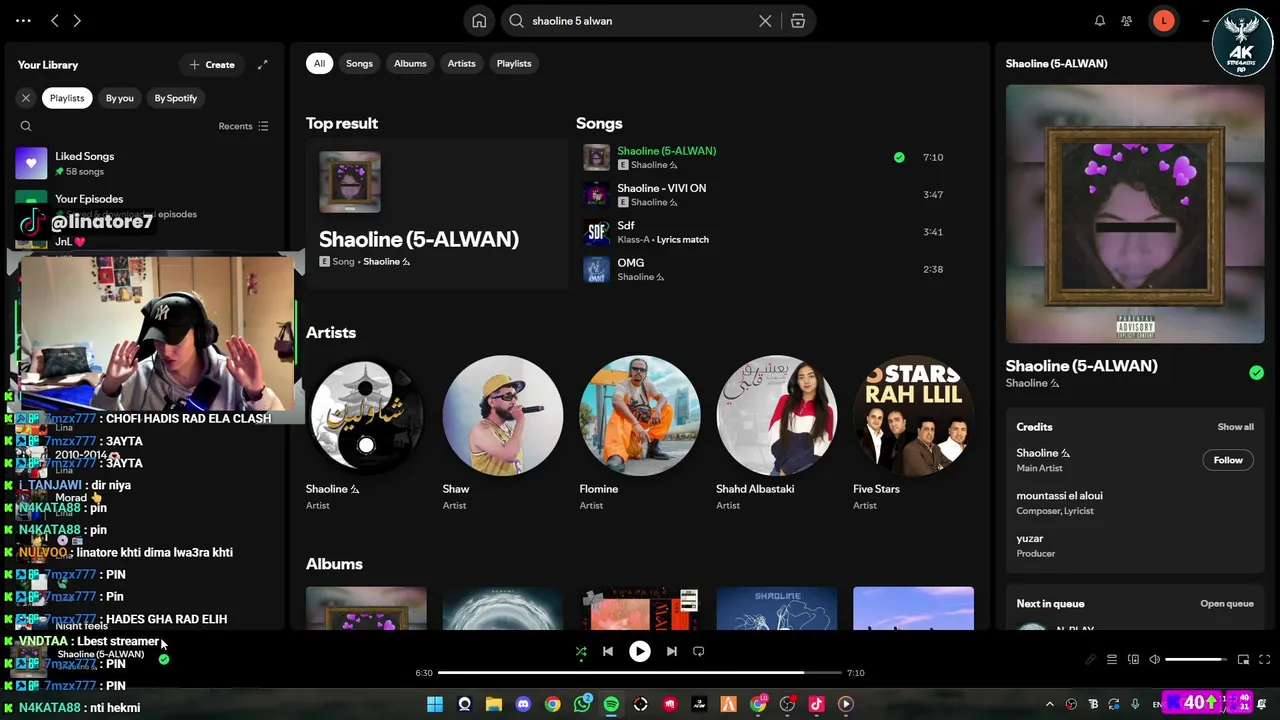Toggle the Playlists filter chip
Viewport: 1280px width, 720px height.
tap(67, 98)
